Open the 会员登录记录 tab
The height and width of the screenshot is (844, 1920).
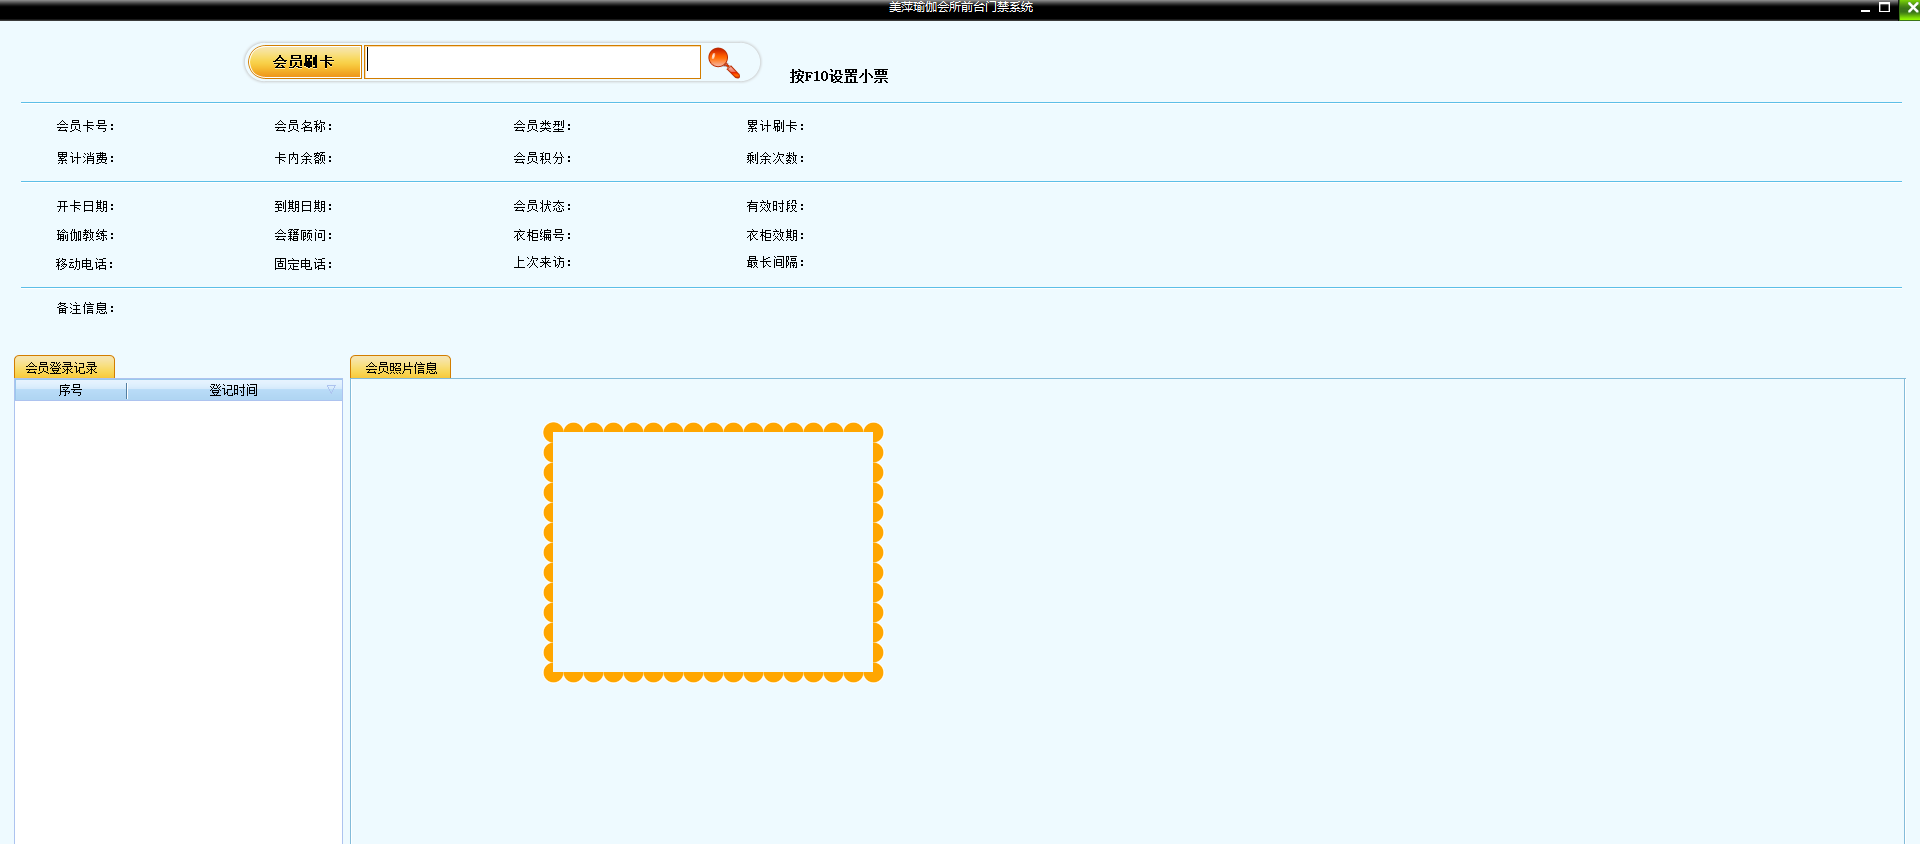tap(64, 367)
